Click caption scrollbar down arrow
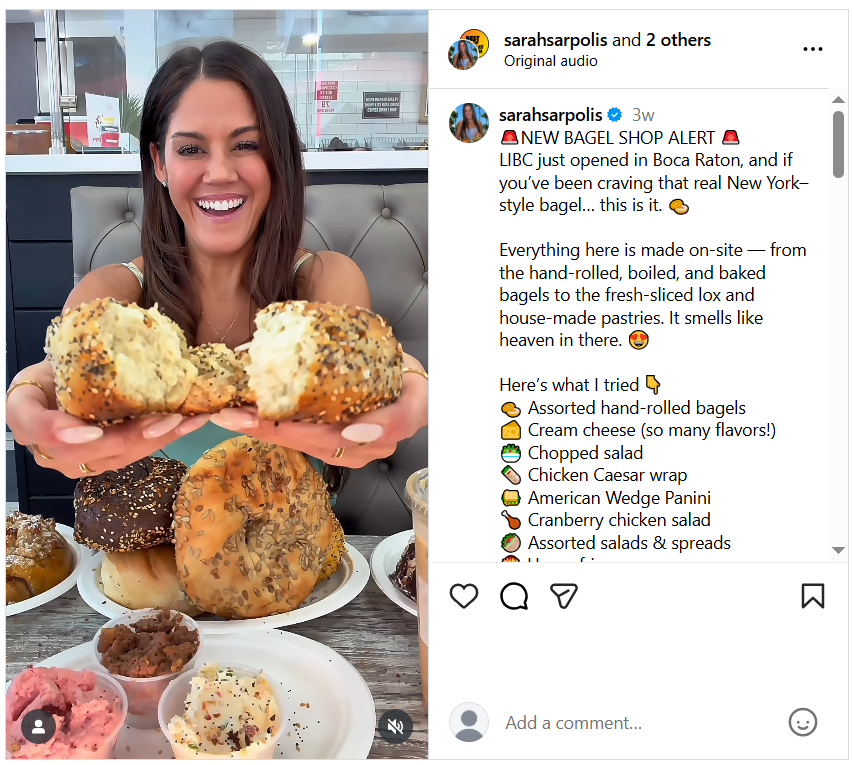Screen dimensions: 854x765 pos(838,550)
